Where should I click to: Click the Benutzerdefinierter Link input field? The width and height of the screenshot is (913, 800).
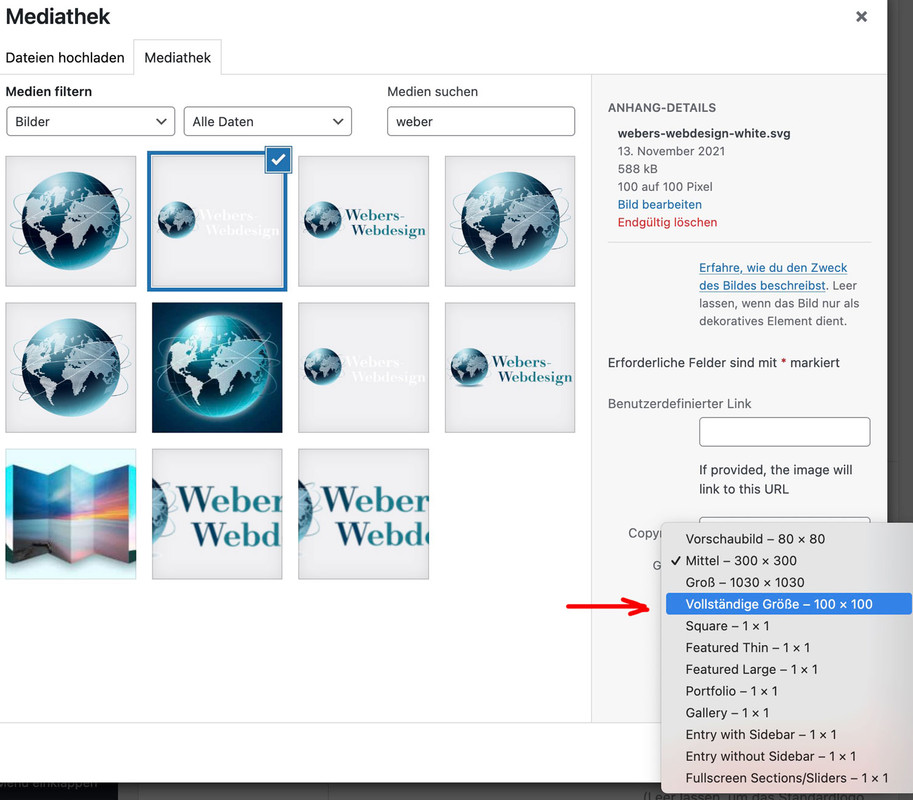click(784, 432)
